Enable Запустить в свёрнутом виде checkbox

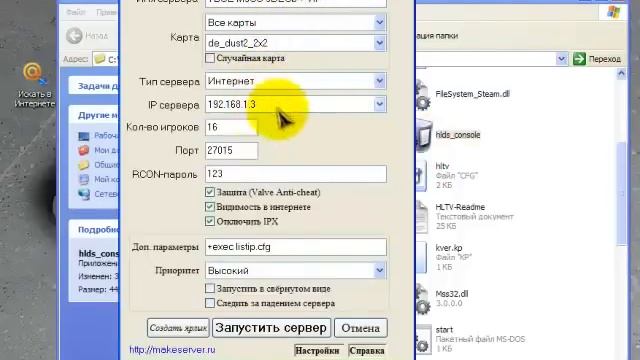tap(210, 288)
